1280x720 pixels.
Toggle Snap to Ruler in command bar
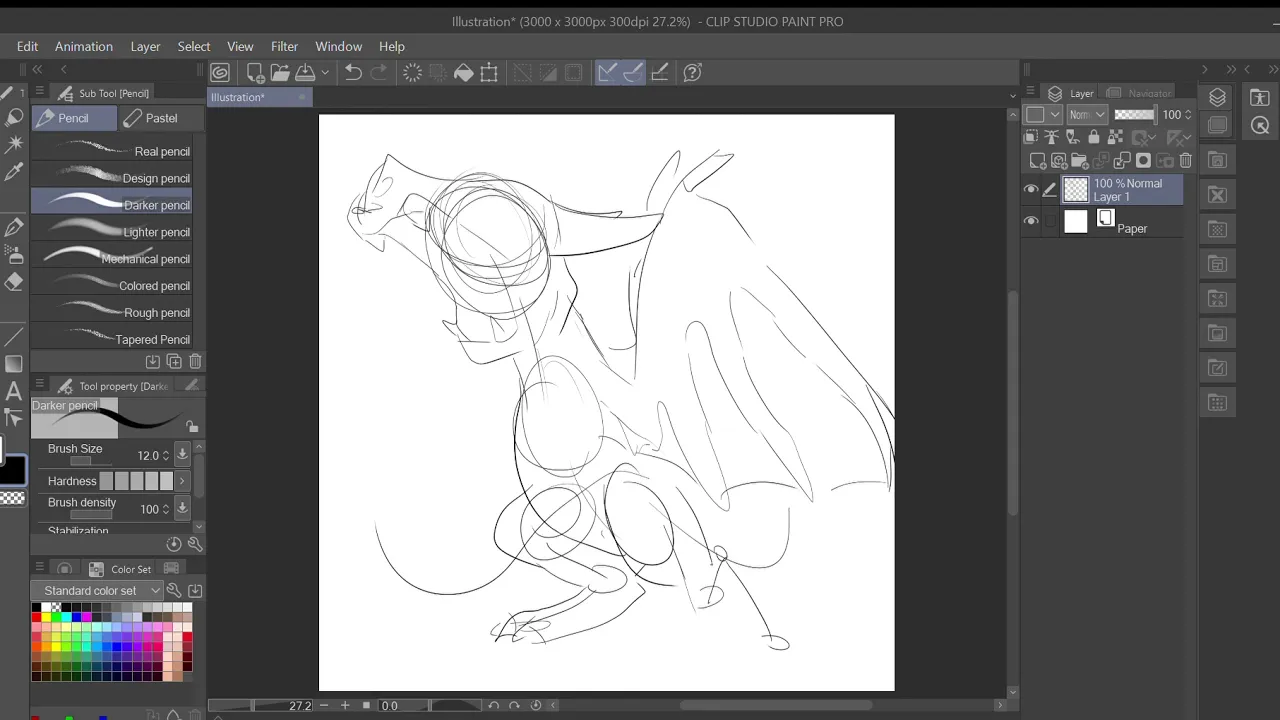607,72
